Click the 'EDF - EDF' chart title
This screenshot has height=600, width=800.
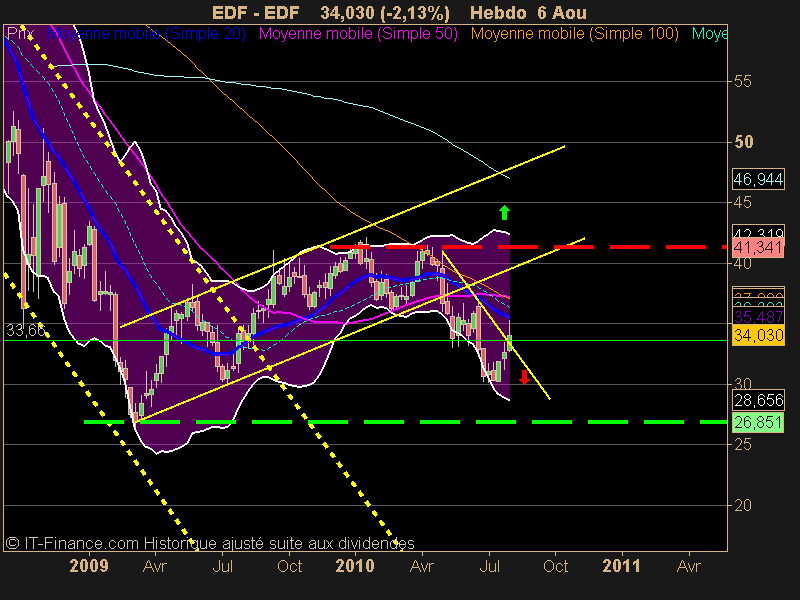(255, 13)
